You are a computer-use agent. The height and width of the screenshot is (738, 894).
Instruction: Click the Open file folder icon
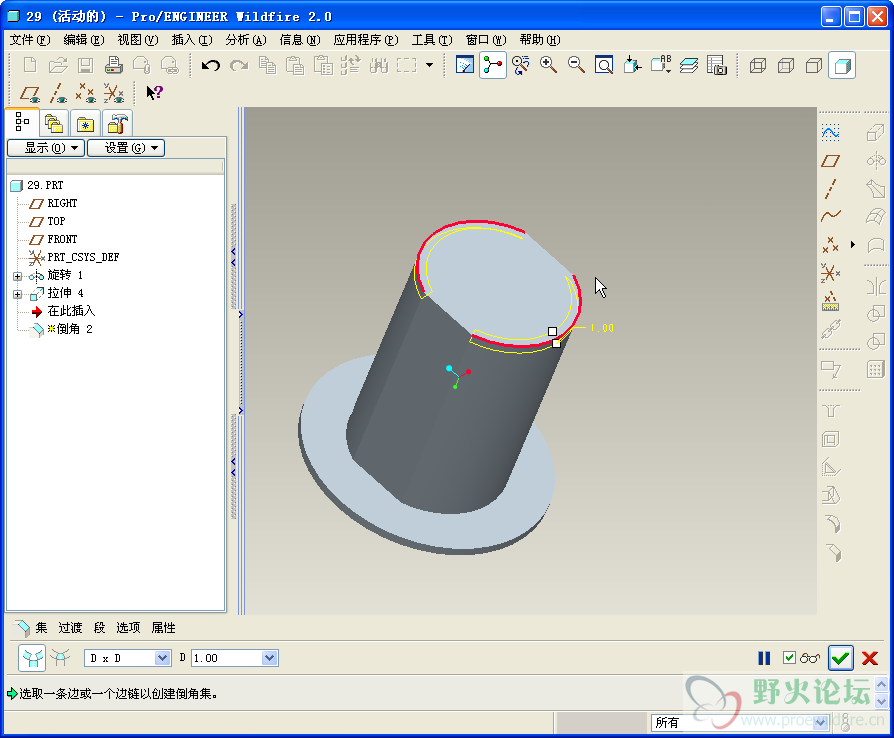pyautogui.click(x=58, y=66)
